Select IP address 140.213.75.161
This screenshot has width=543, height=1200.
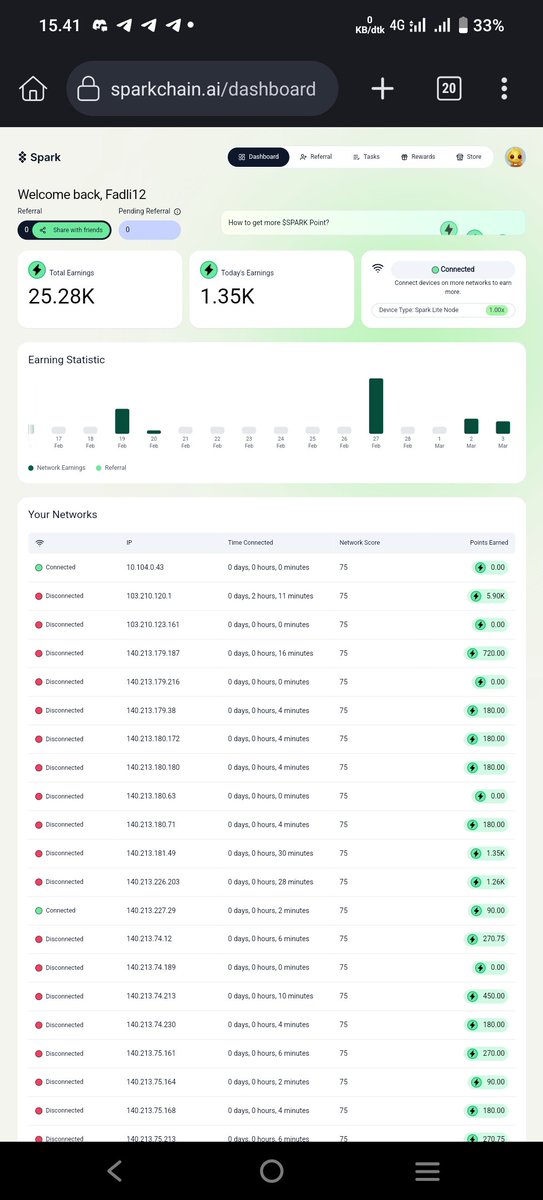151,1053
